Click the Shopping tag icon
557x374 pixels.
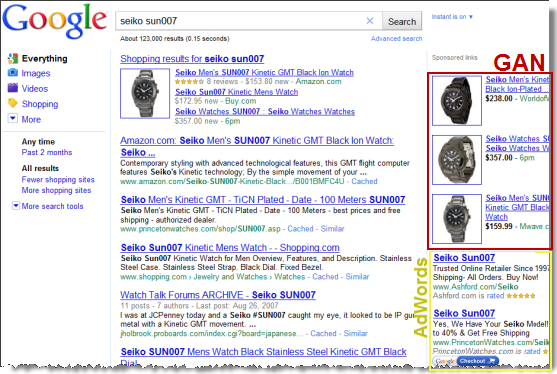(x=13, y=103)
